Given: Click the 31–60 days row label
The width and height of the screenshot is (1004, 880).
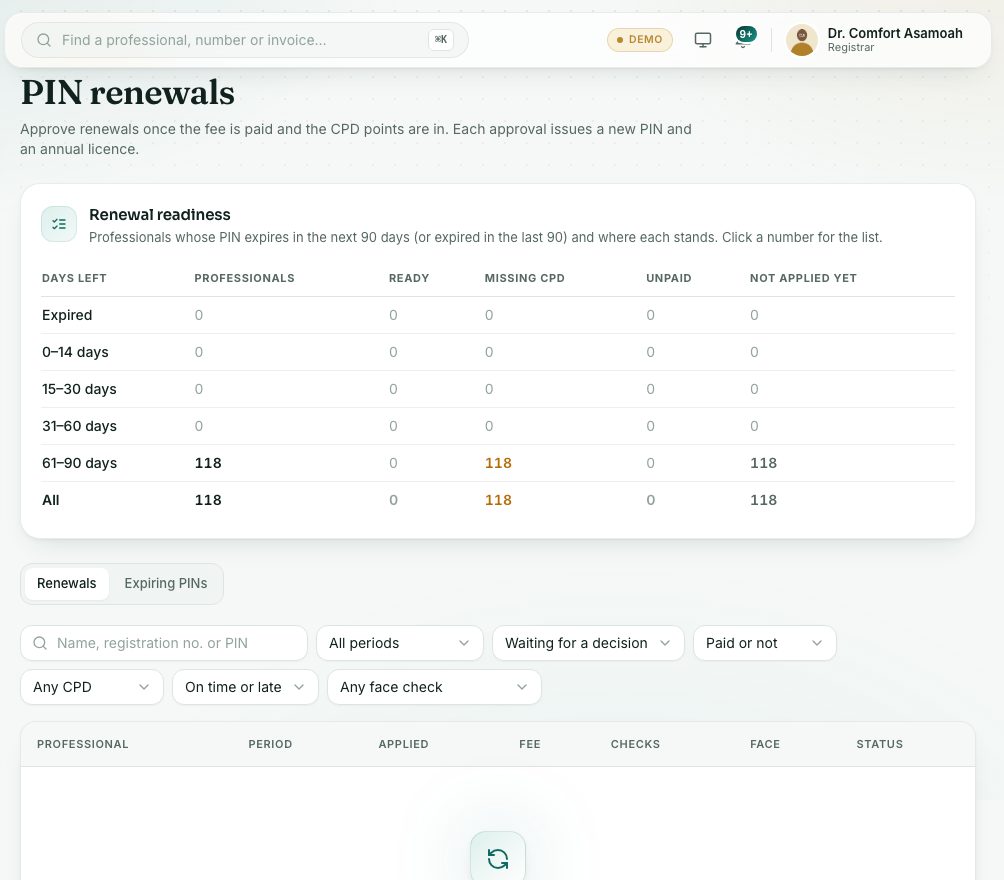Looking at the screenshot, I should (x=79, y=426).
